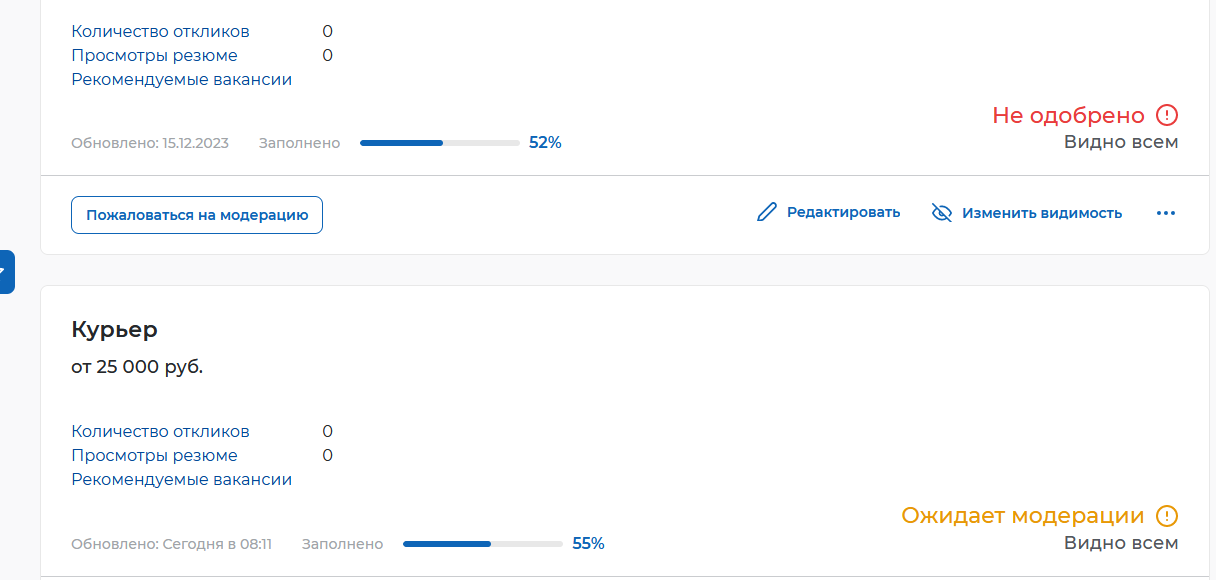Click the 55% completion progress bar
Image resolution: width=1216 pixels, height=580 pixels.
pos(482,544)
